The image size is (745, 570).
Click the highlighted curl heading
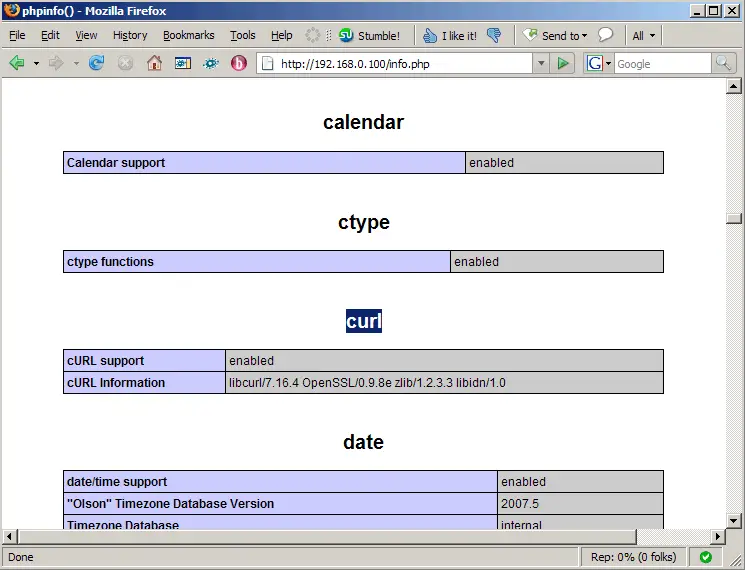click(363, 321)
